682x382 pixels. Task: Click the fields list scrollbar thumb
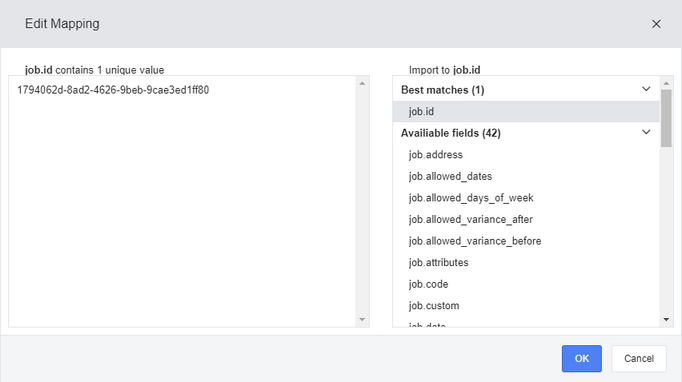[x=666, y=118]
